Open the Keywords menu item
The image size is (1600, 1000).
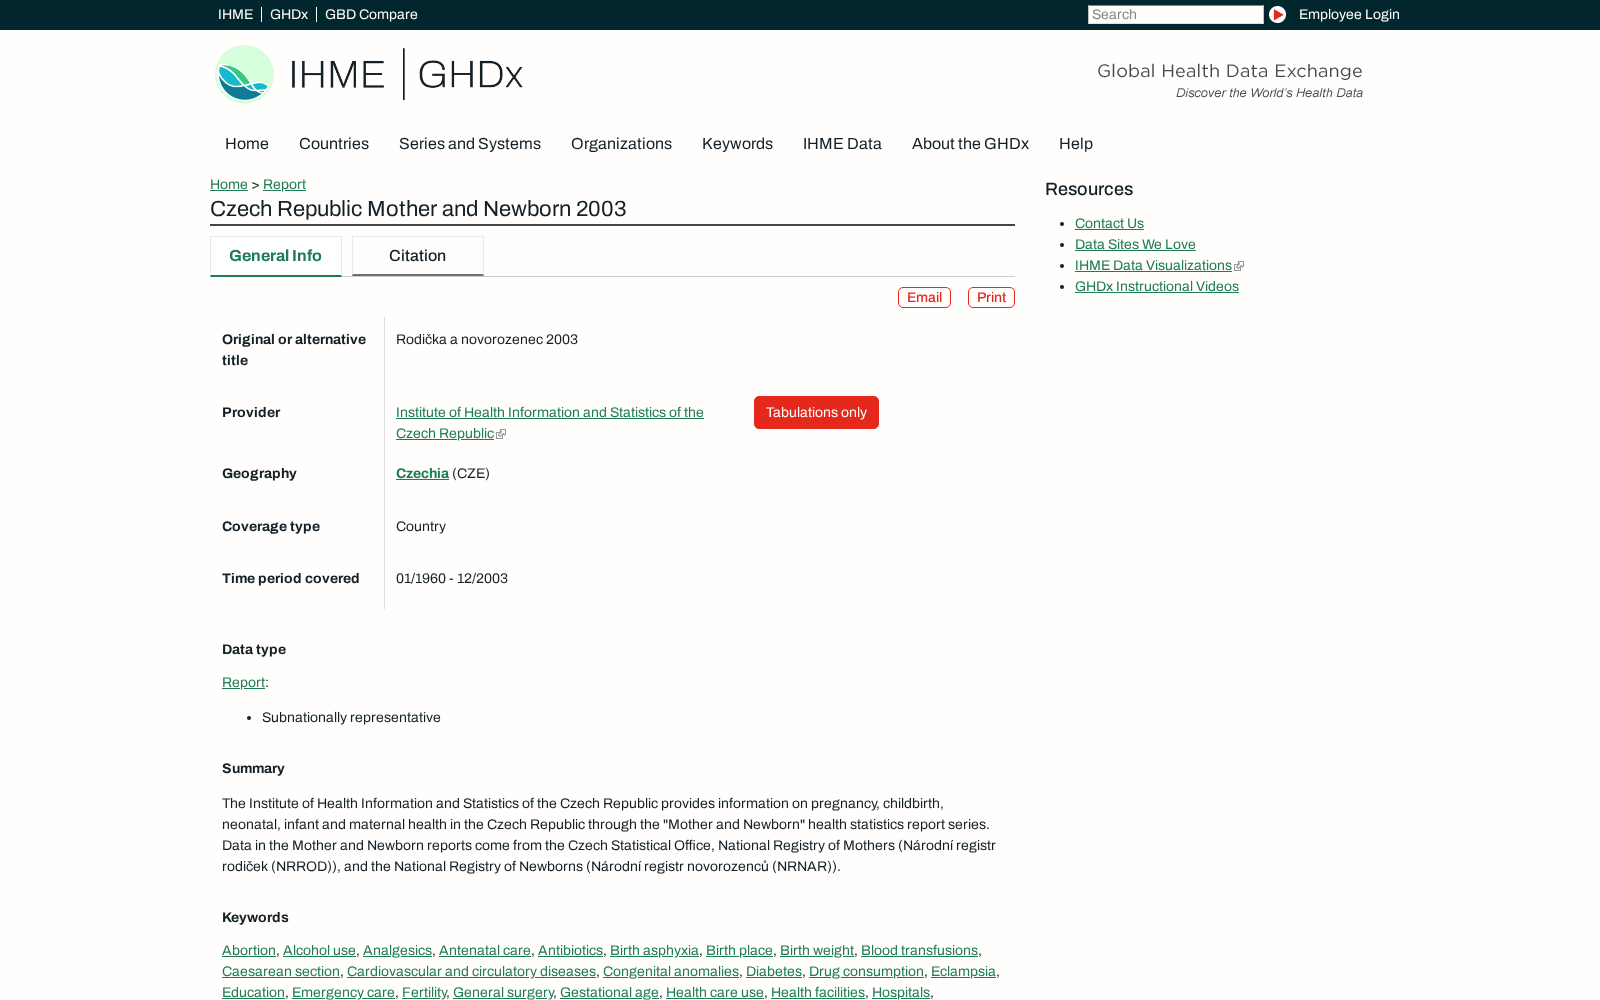737,144
